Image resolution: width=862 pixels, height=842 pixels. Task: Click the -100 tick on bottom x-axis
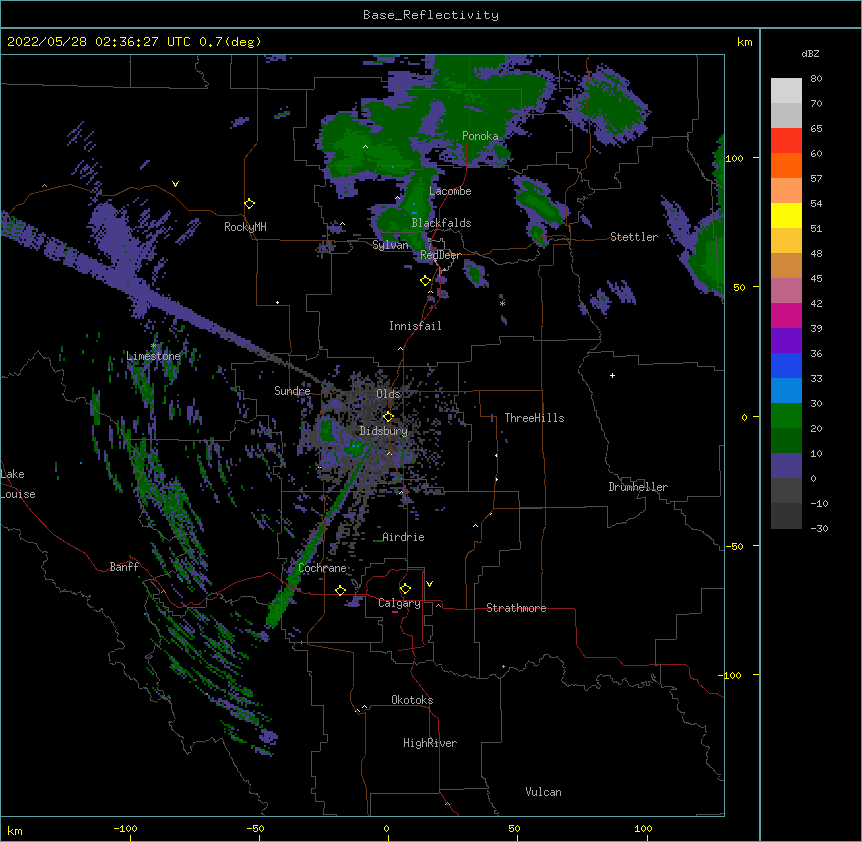(x=125, y=828)
